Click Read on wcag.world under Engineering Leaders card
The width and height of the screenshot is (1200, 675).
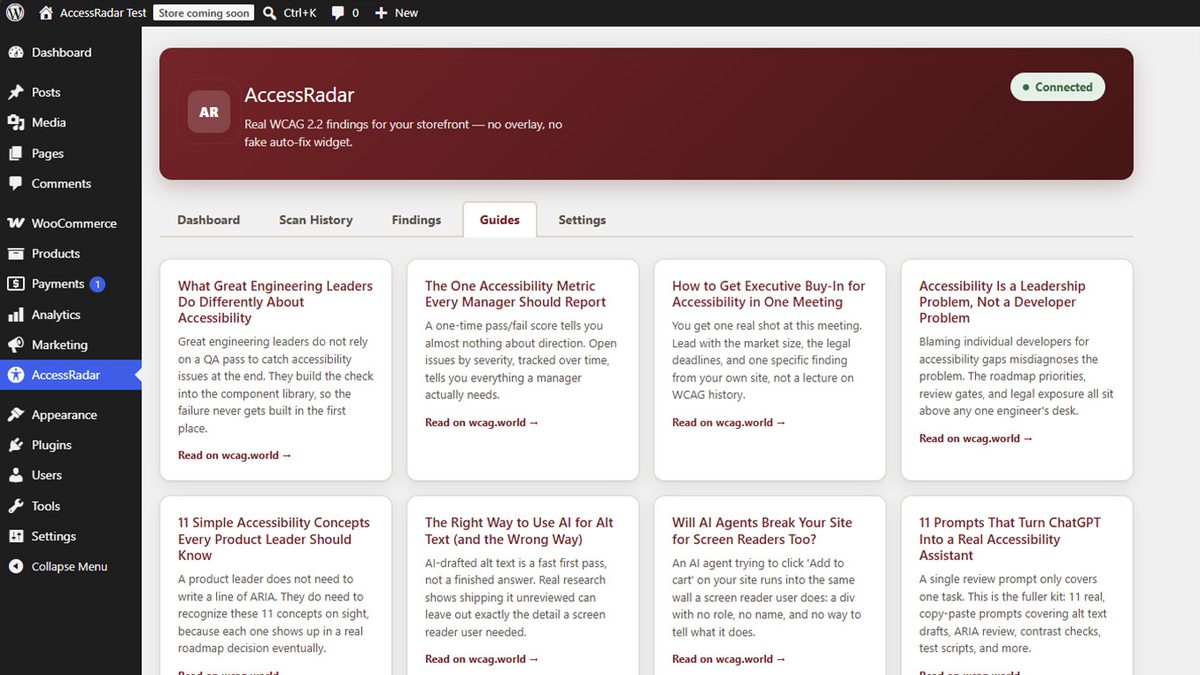(x=235, y=455)
